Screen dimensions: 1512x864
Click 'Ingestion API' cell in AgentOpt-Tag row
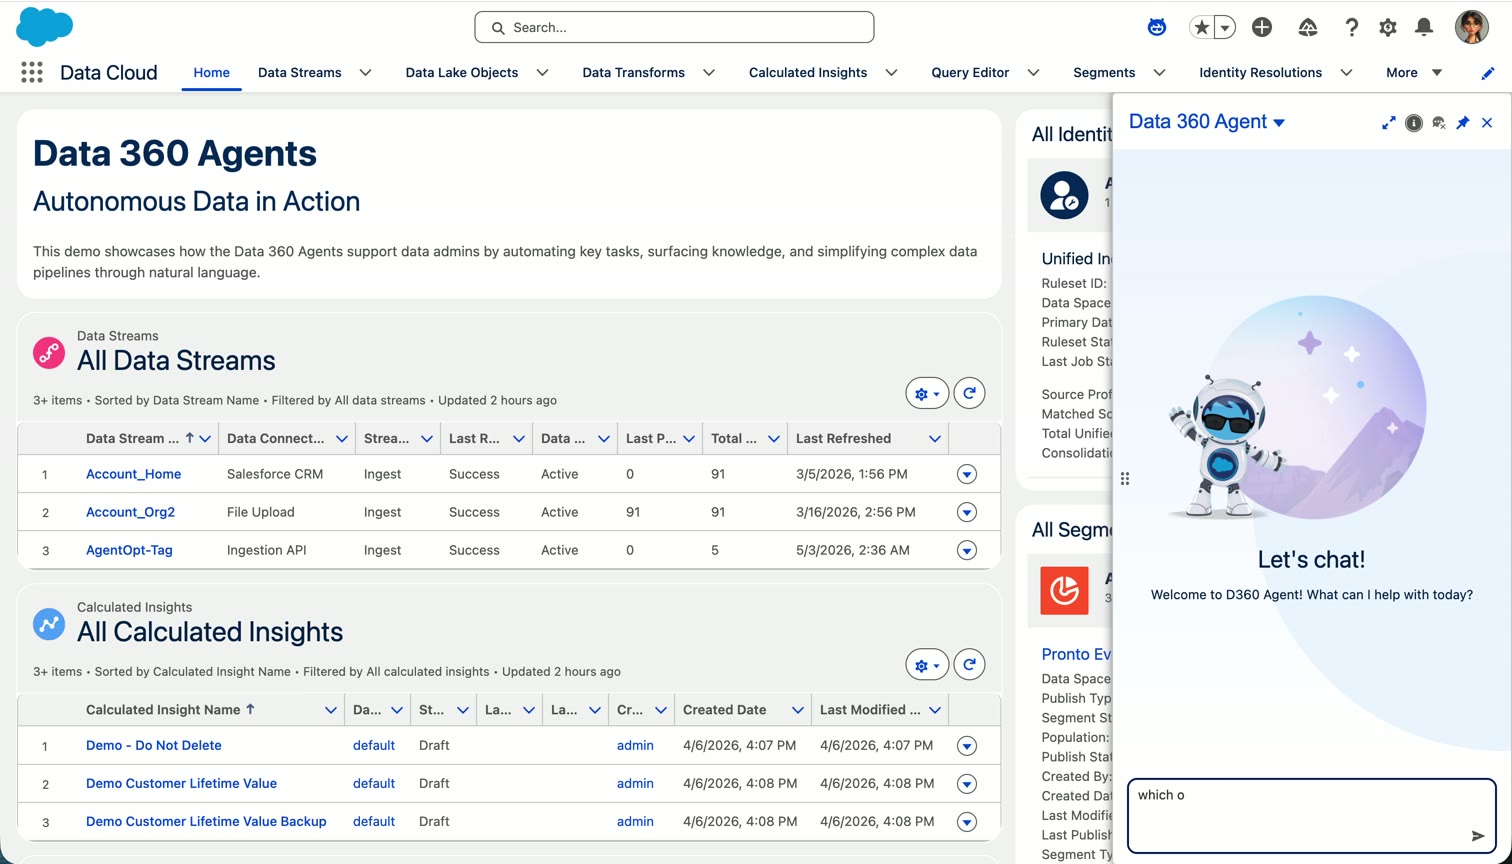coord(268,550)
